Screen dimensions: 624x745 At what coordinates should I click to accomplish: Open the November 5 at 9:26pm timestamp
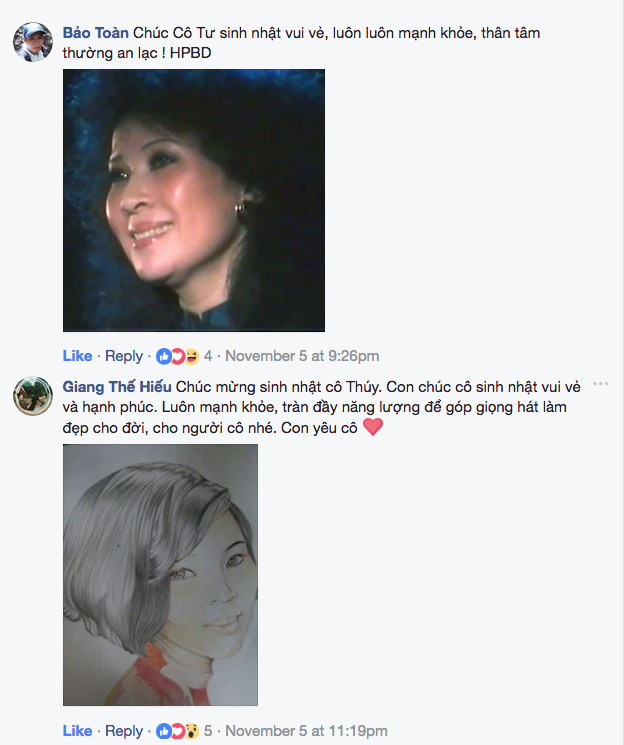point(302,356)
